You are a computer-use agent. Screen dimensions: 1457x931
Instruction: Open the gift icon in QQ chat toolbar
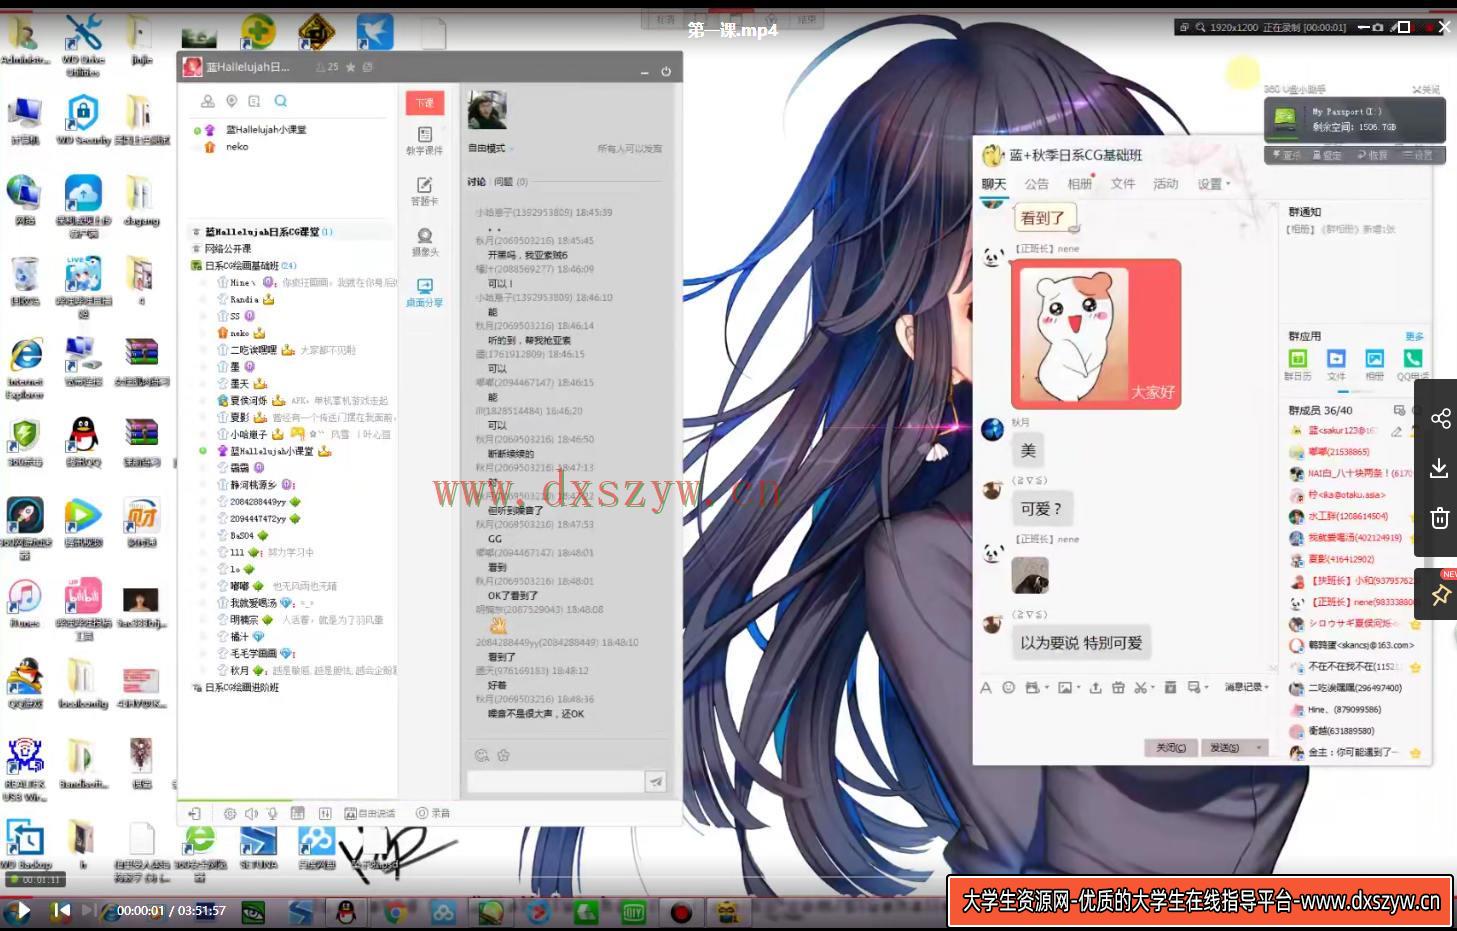1118,687
